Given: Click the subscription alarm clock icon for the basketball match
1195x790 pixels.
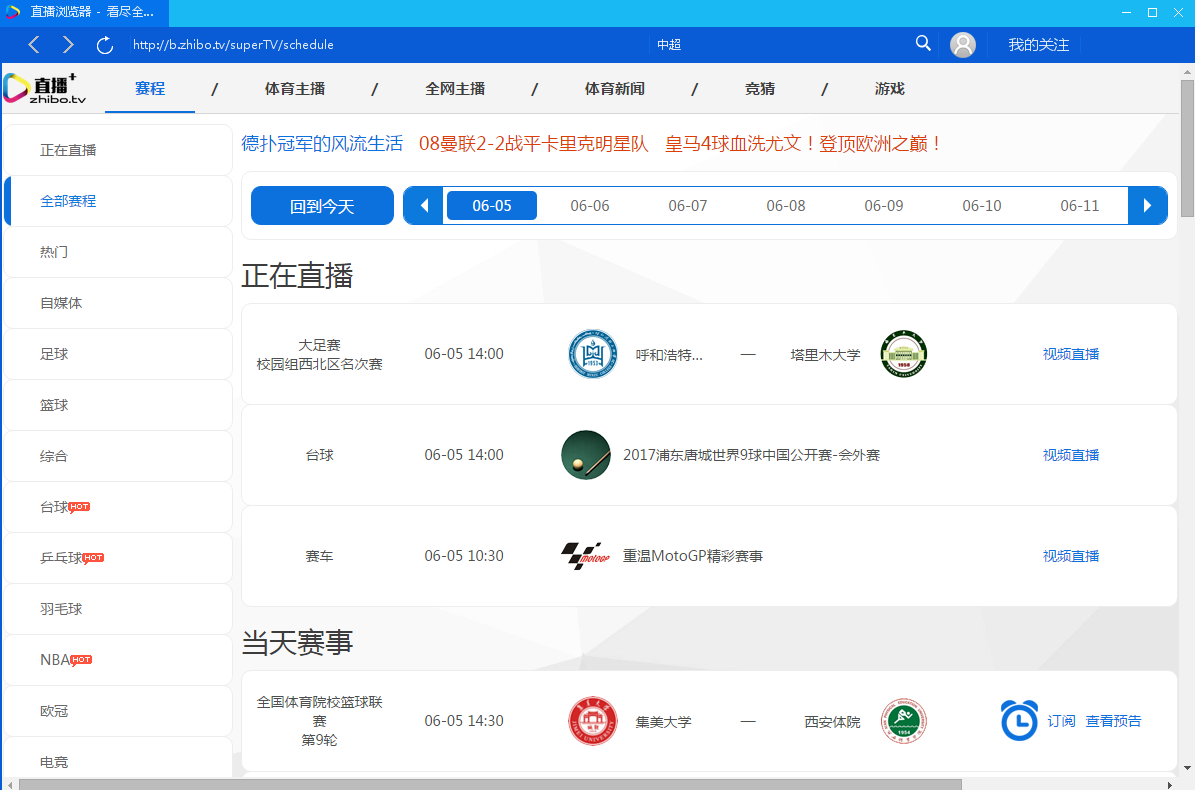Looking at the screenshot, I should click(1019, 720).
